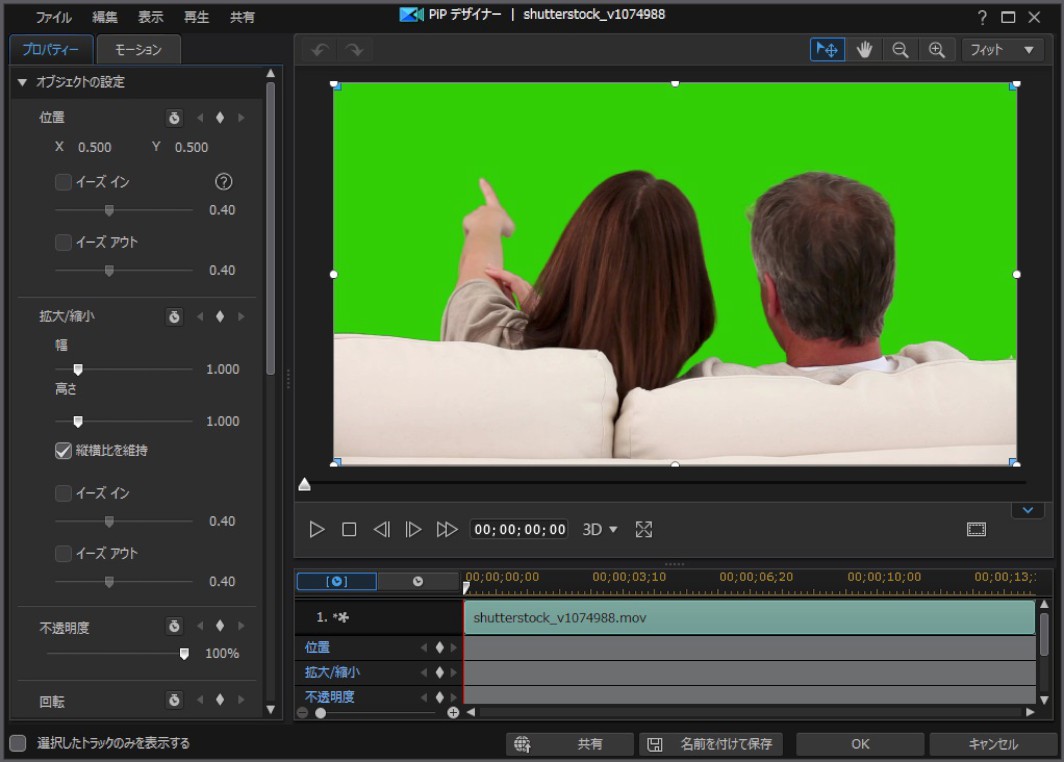Select the hand pan tool
This screenshot has width=1064, height=762.
[x=864, y=50]
